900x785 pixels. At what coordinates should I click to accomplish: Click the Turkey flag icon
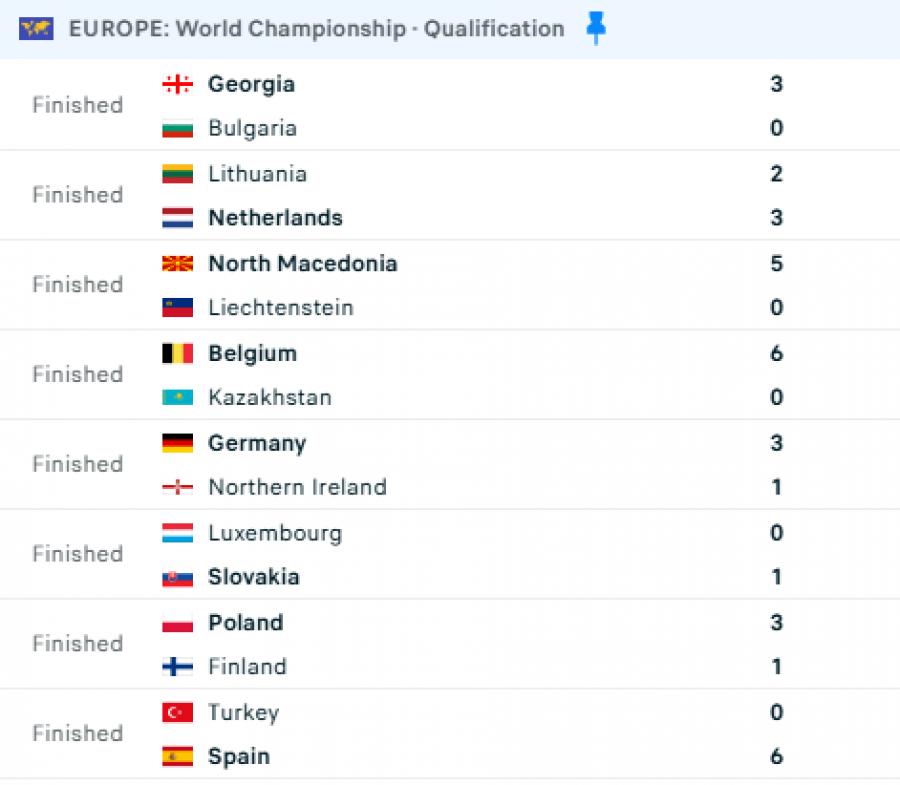(177, 712)
